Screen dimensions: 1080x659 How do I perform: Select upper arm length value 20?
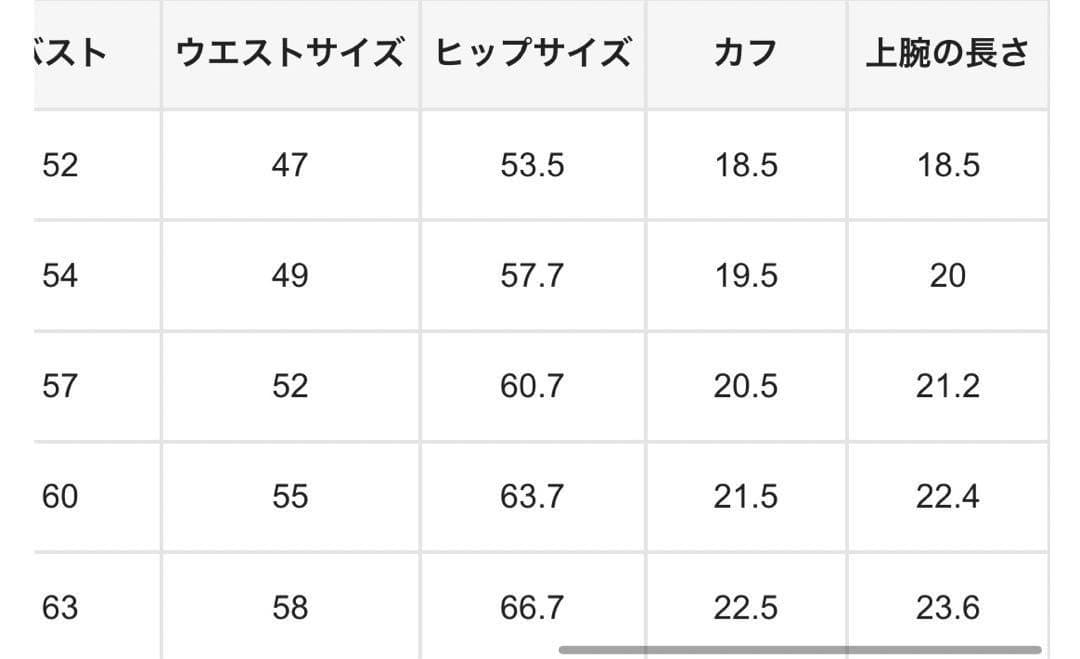947,276
